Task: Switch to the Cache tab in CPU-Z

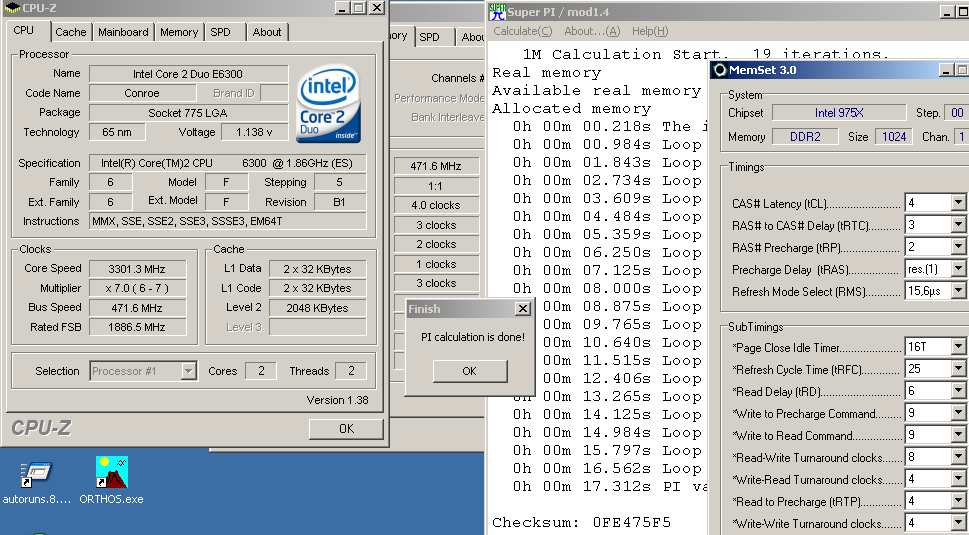Action: [x=70, y=32]
